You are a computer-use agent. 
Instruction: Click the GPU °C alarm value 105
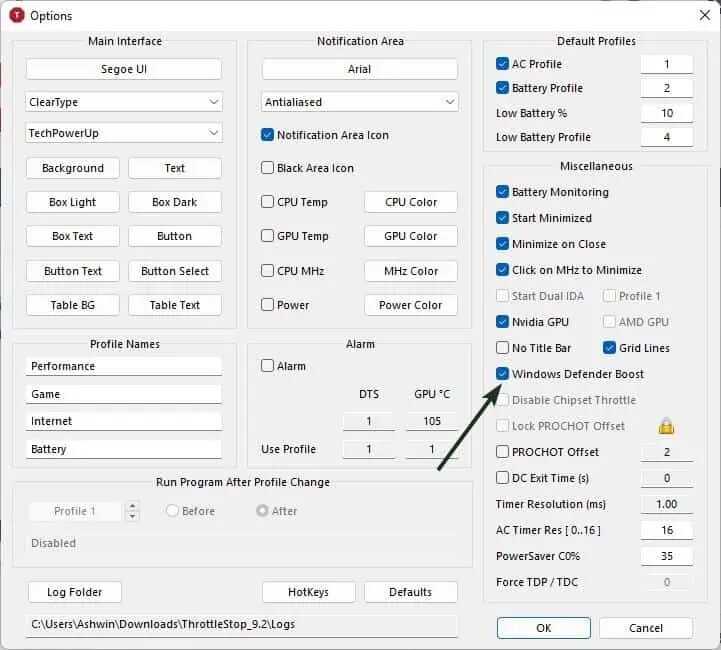432,422
